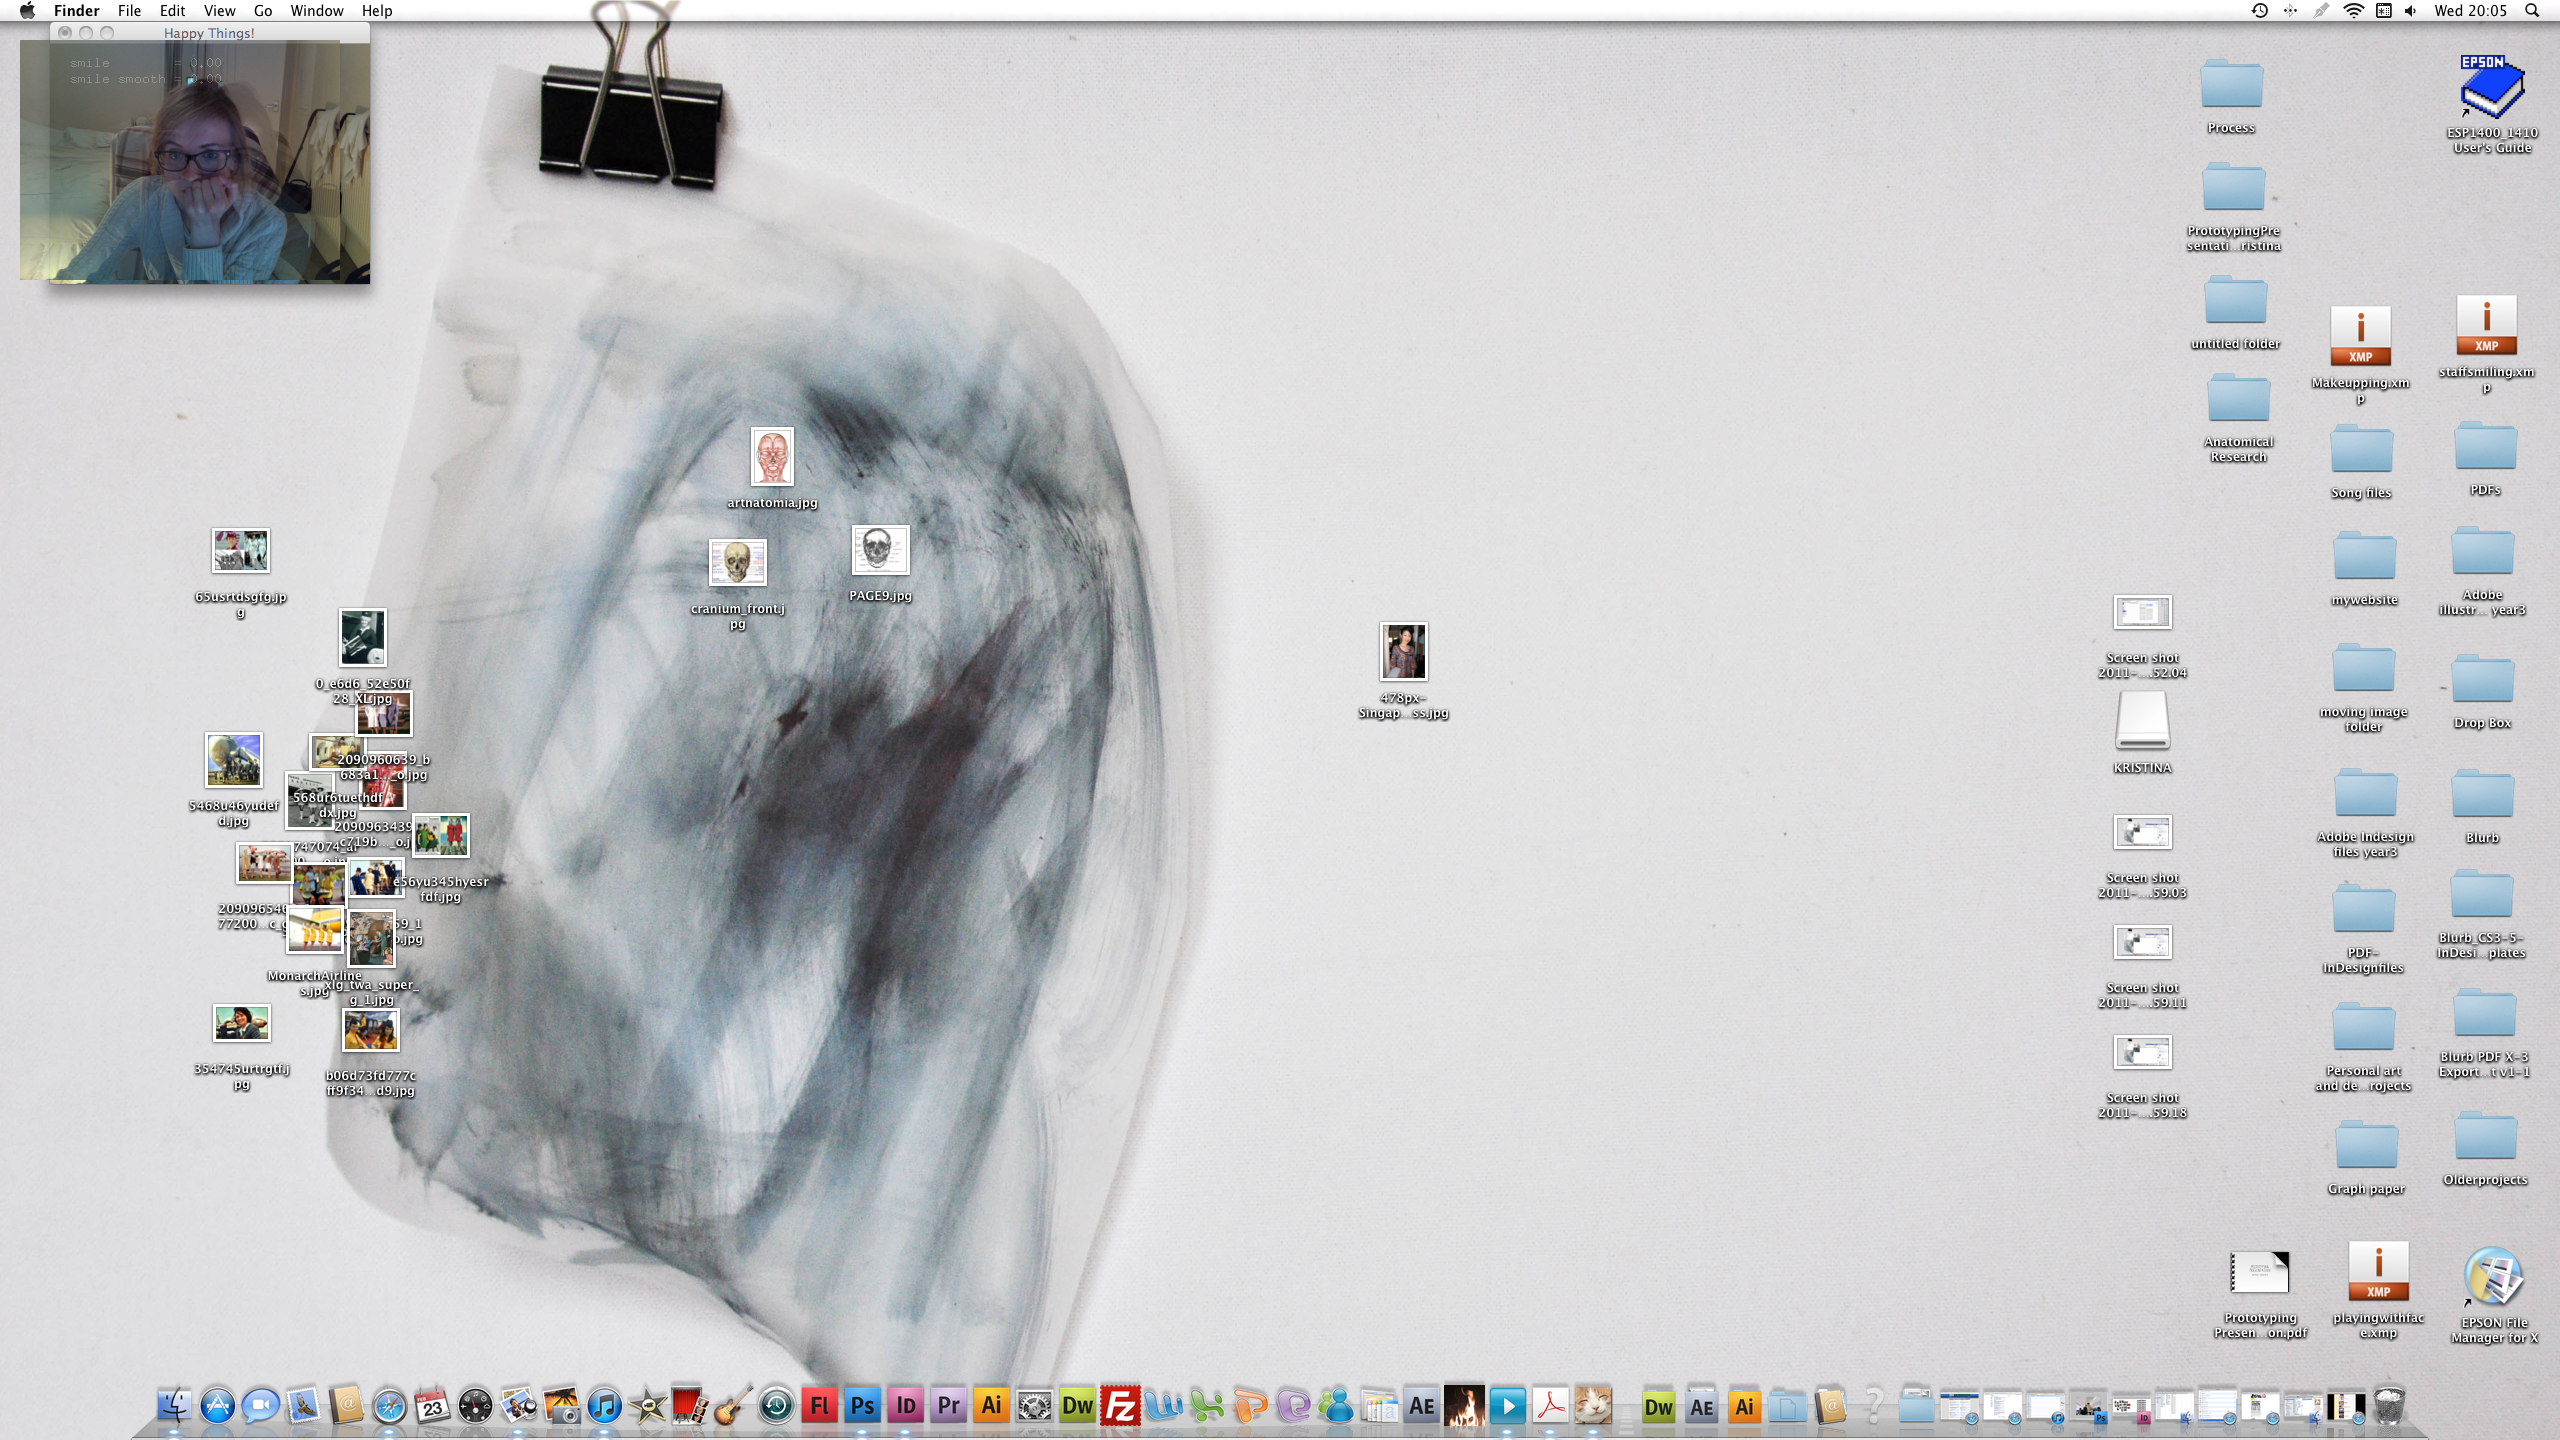Open GarageBand guitar icon in Dock
2560x1440 pixels.
(733, 1406)
